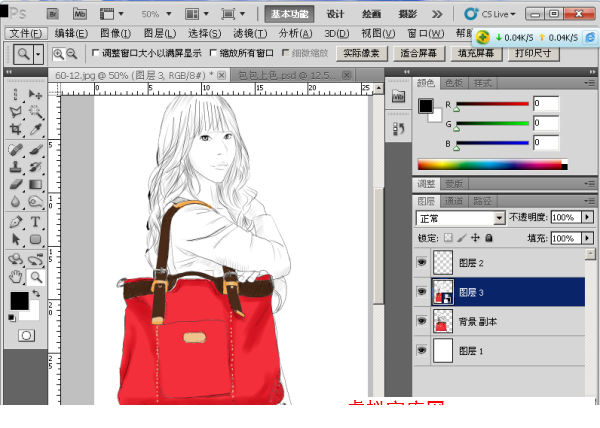Select the 3D Rotate tool

(15, 259)
